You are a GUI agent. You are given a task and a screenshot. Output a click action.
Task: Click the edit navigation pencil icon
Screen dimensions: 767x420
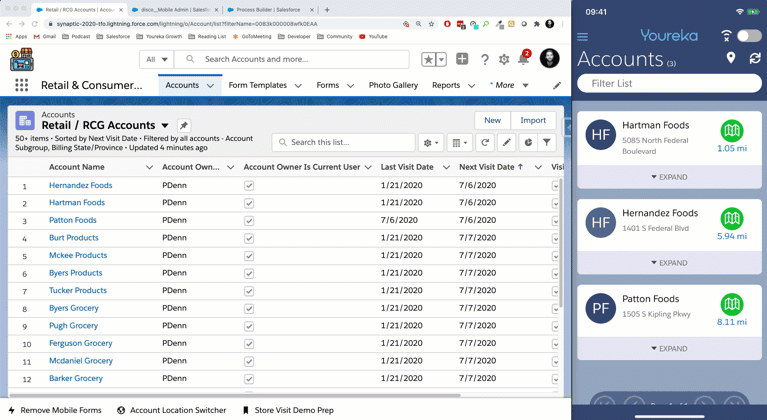coord(557,86)
